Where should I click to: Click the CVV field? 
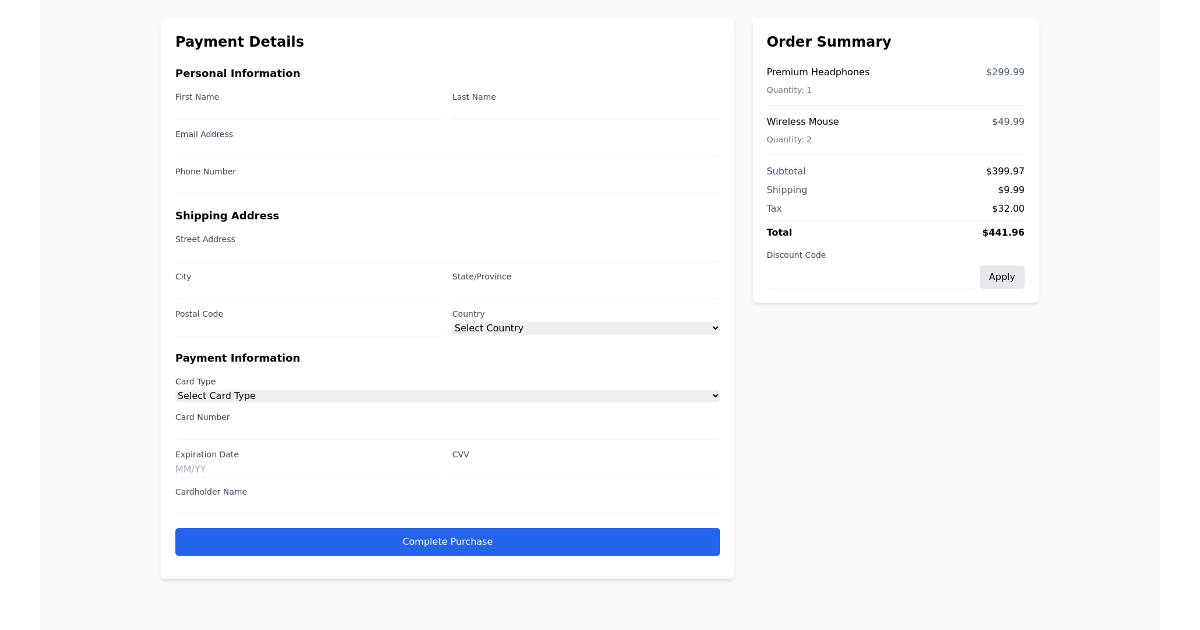586,468
